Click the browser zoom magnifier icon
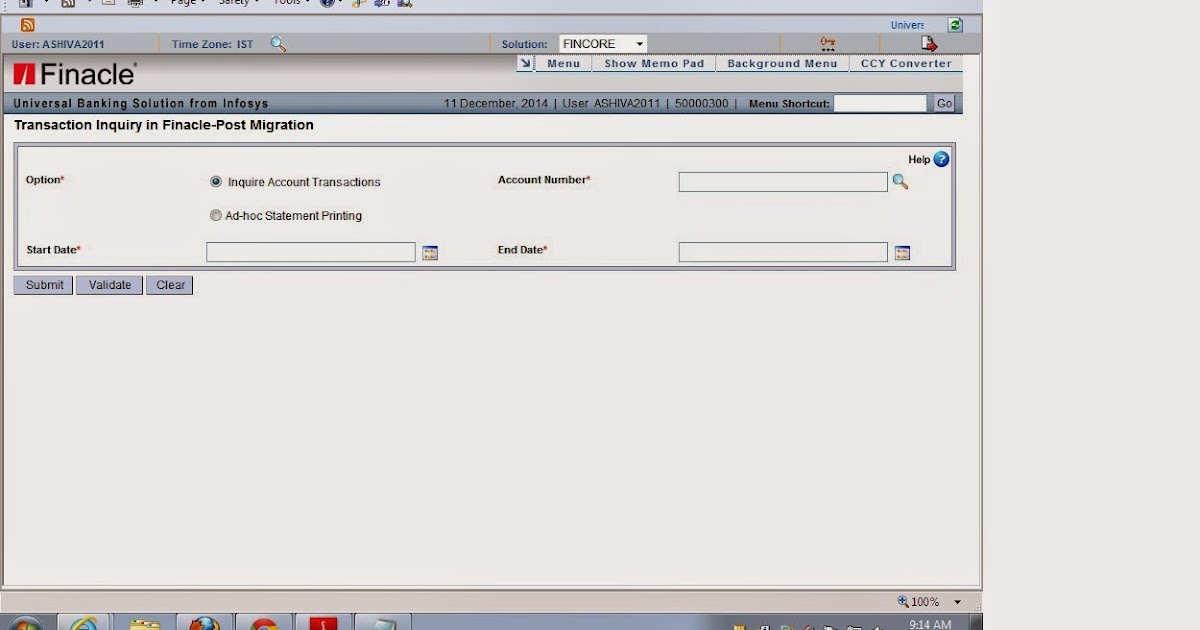Image resolution: width=1200 pixels, height=630 pixels. click(903, 601)
